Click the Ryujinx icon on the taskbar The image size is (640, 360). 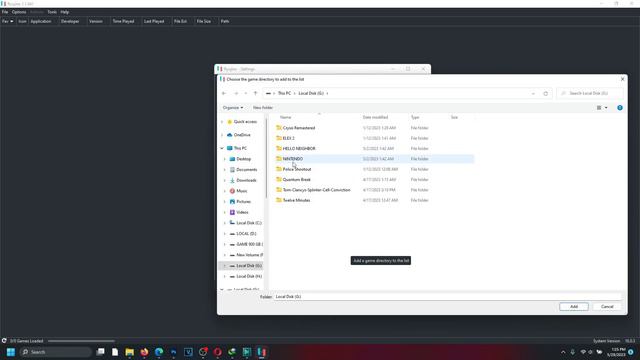262,352
